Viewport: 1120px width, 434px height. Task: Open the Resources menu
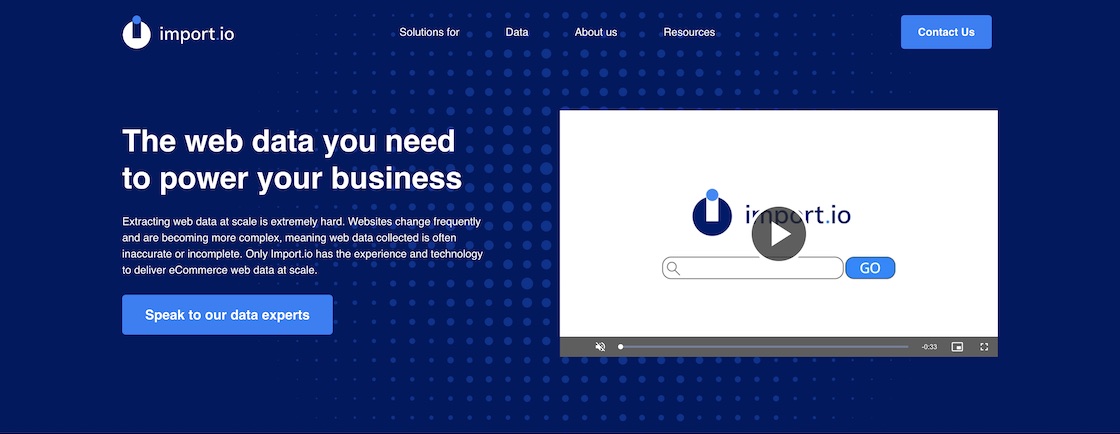(x=689, y=32)
